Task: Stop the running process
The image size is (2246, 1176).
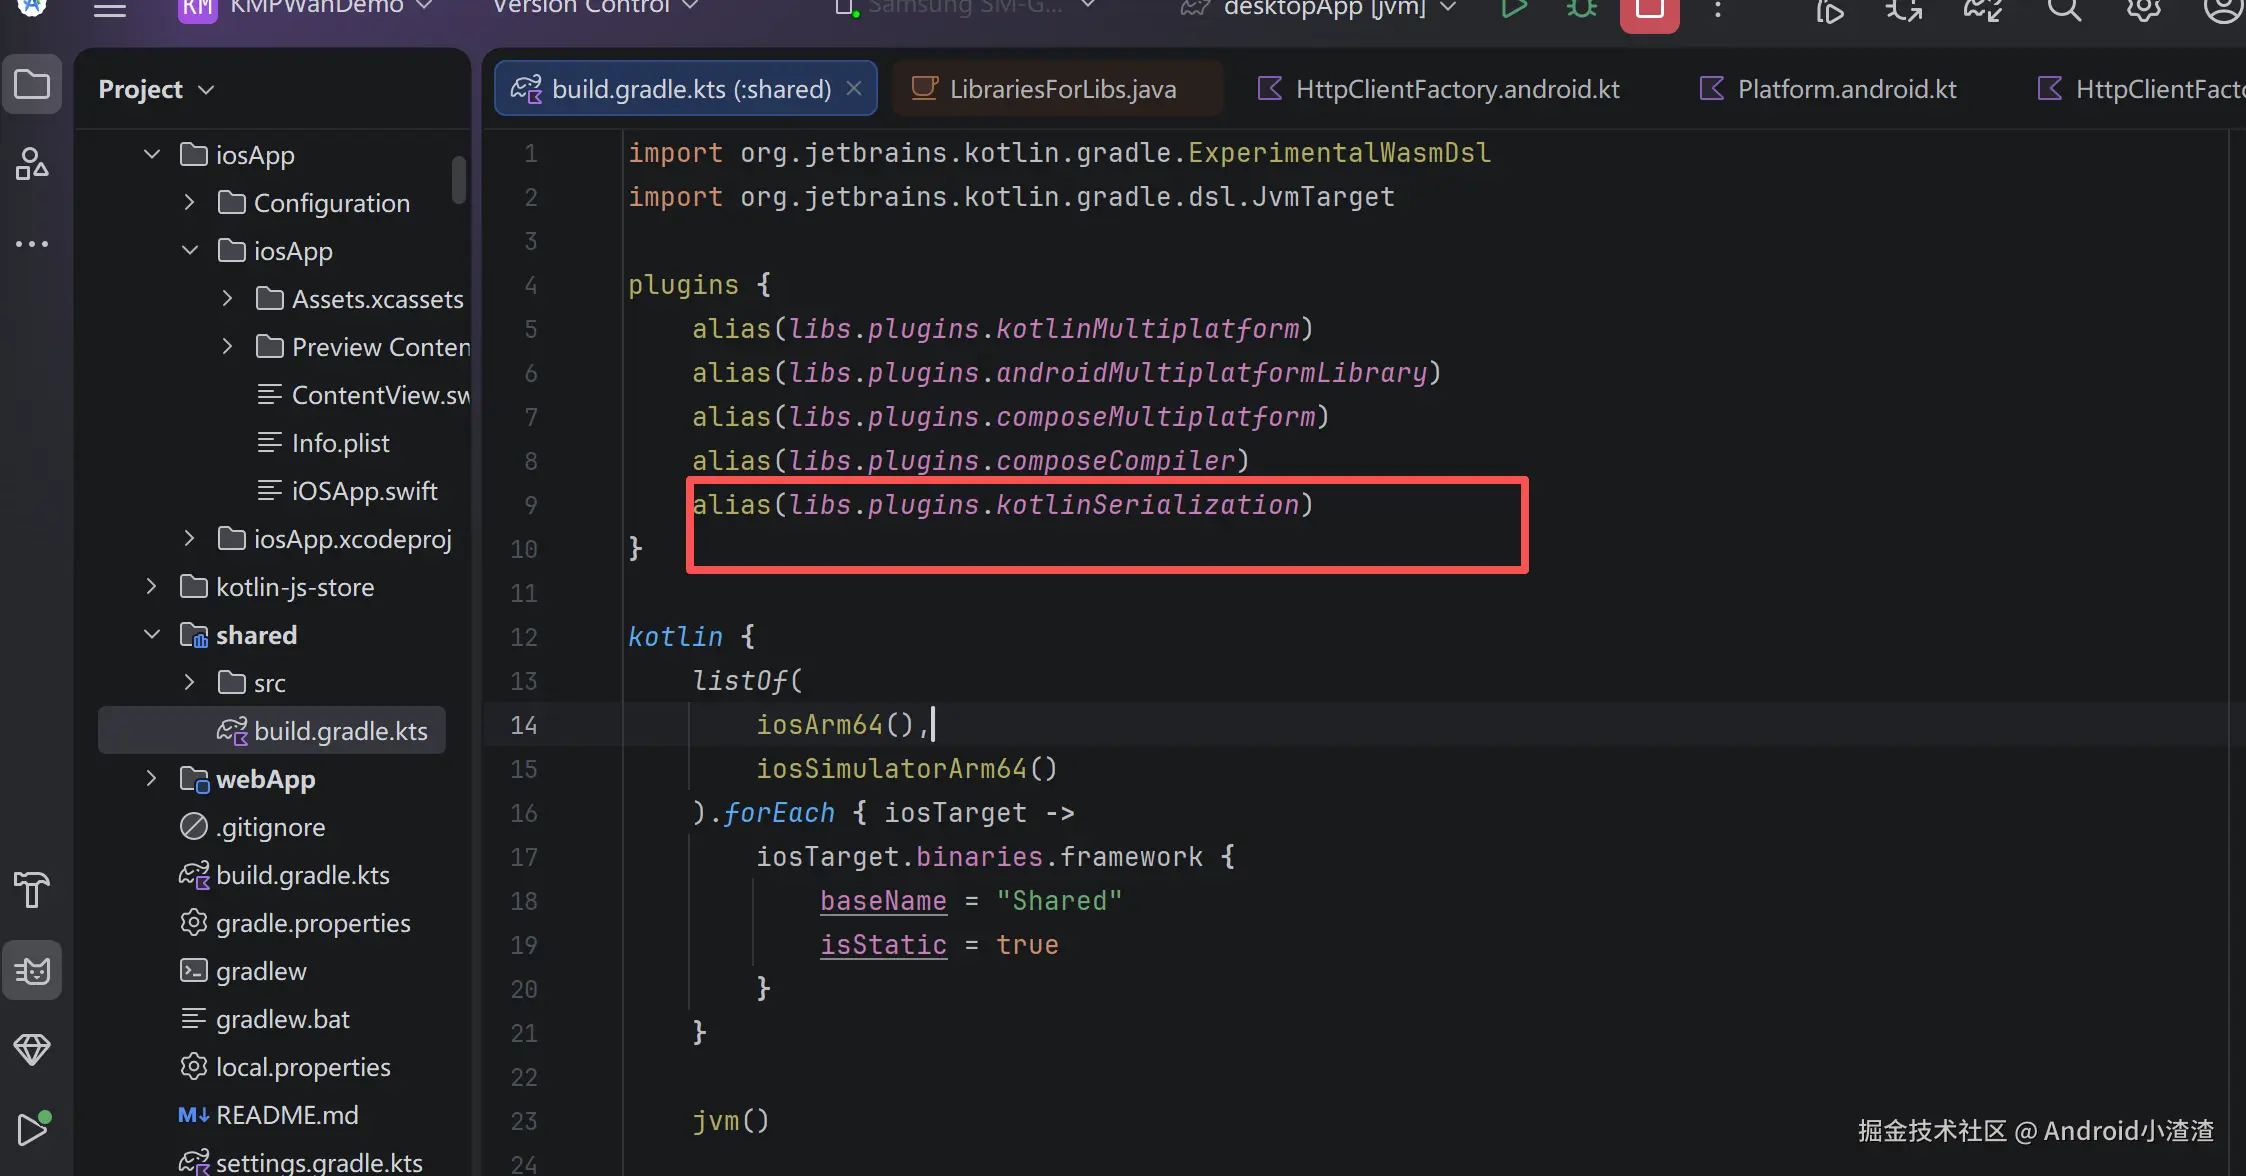Action: point(1649,12)
